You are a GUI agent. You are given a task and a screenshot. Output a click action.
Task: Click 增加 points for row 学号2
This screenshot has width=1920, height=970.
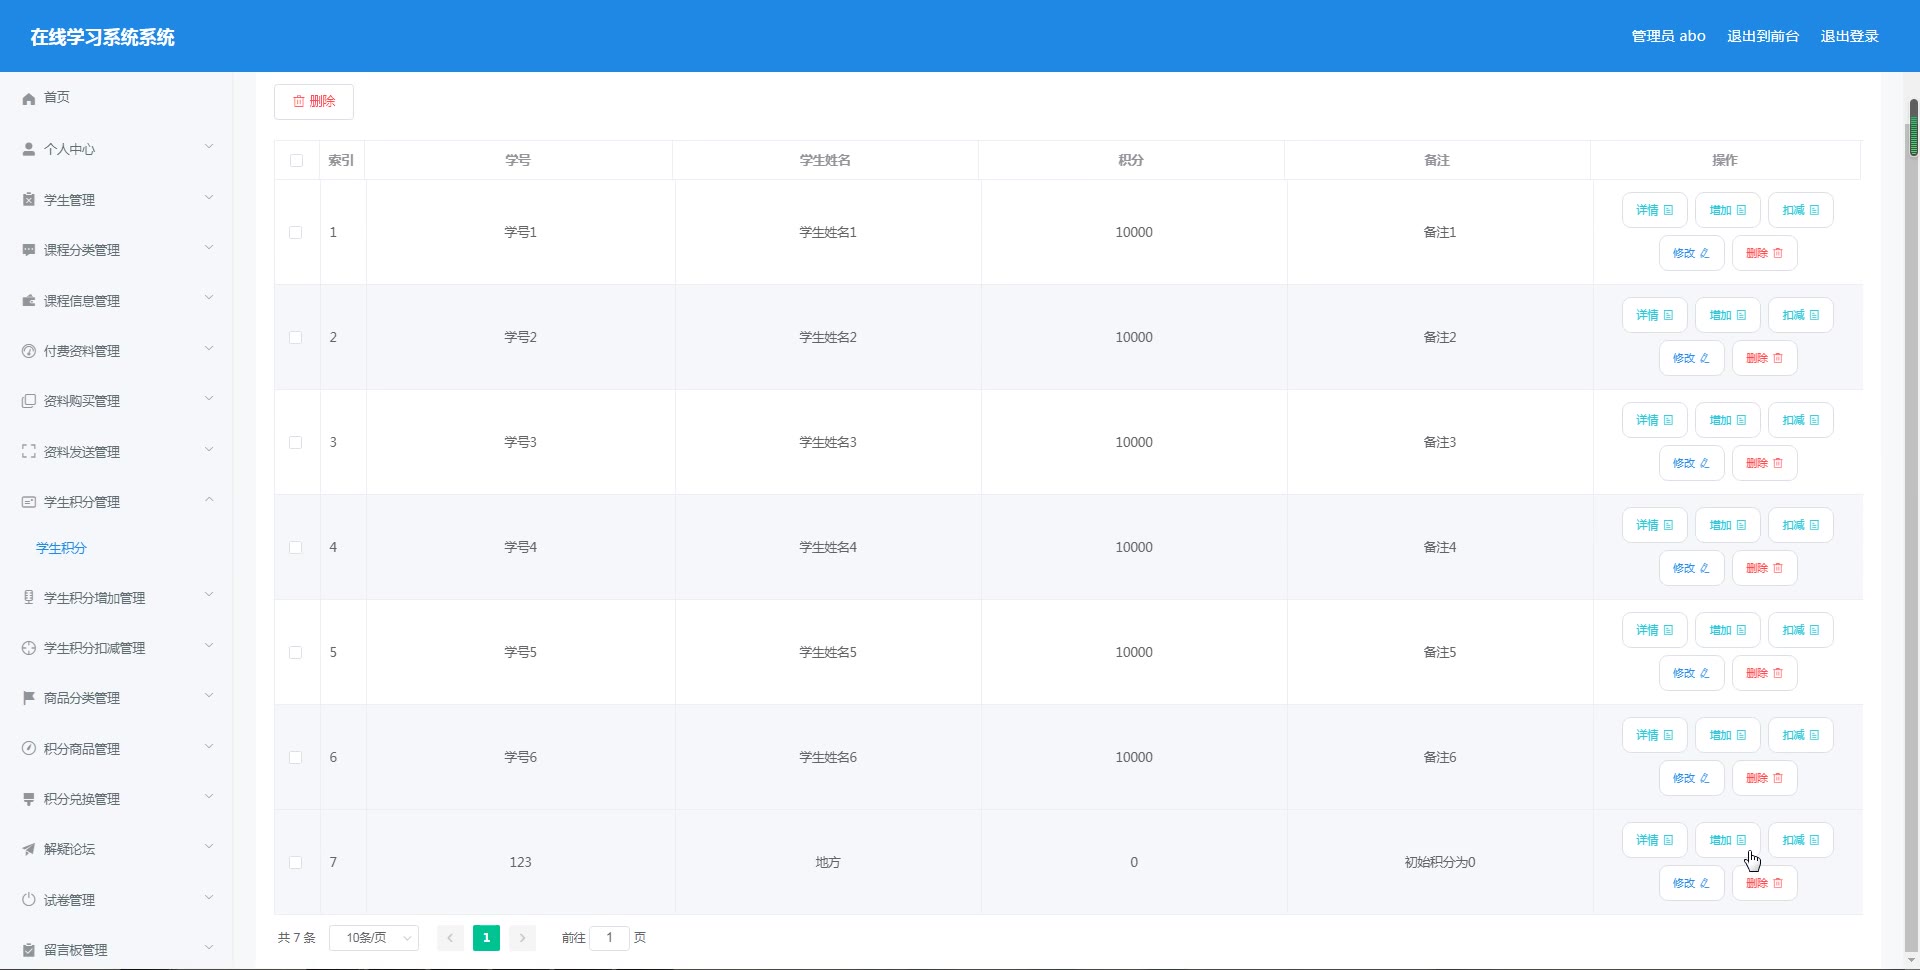(x=1727, y=315)
